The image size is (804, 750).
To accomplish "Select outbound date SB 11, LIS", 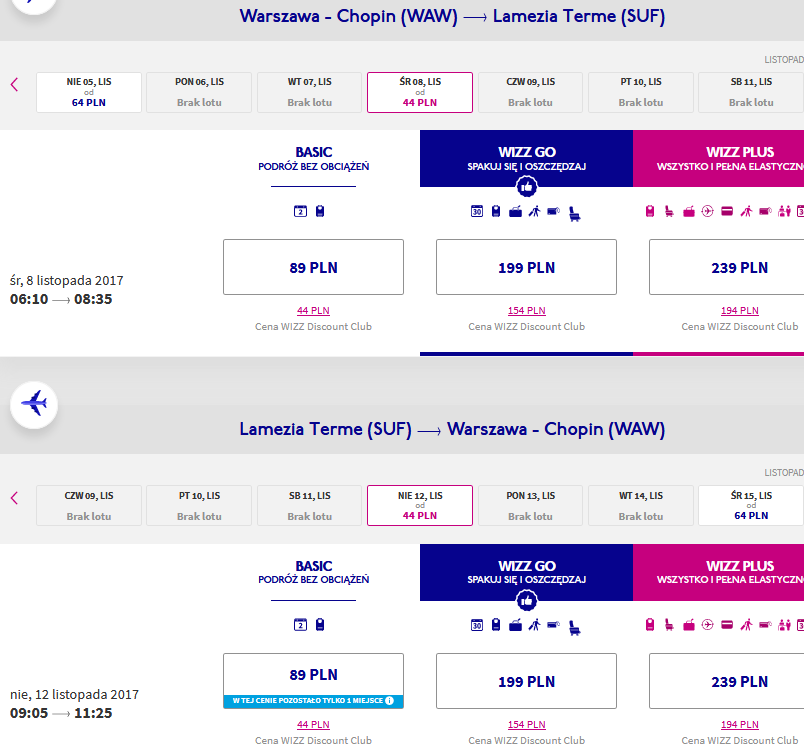I will [x=751, y=92].
